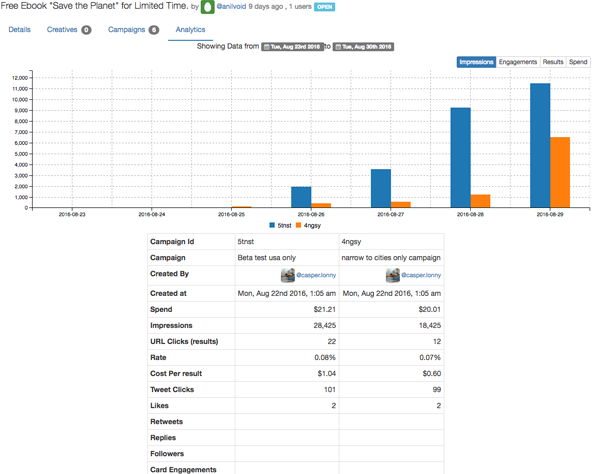The height and width of the screenshot is (474, 600).
Task: Click the green avatar icon beside @anilvoid
Action: click(x=208, y=7)
